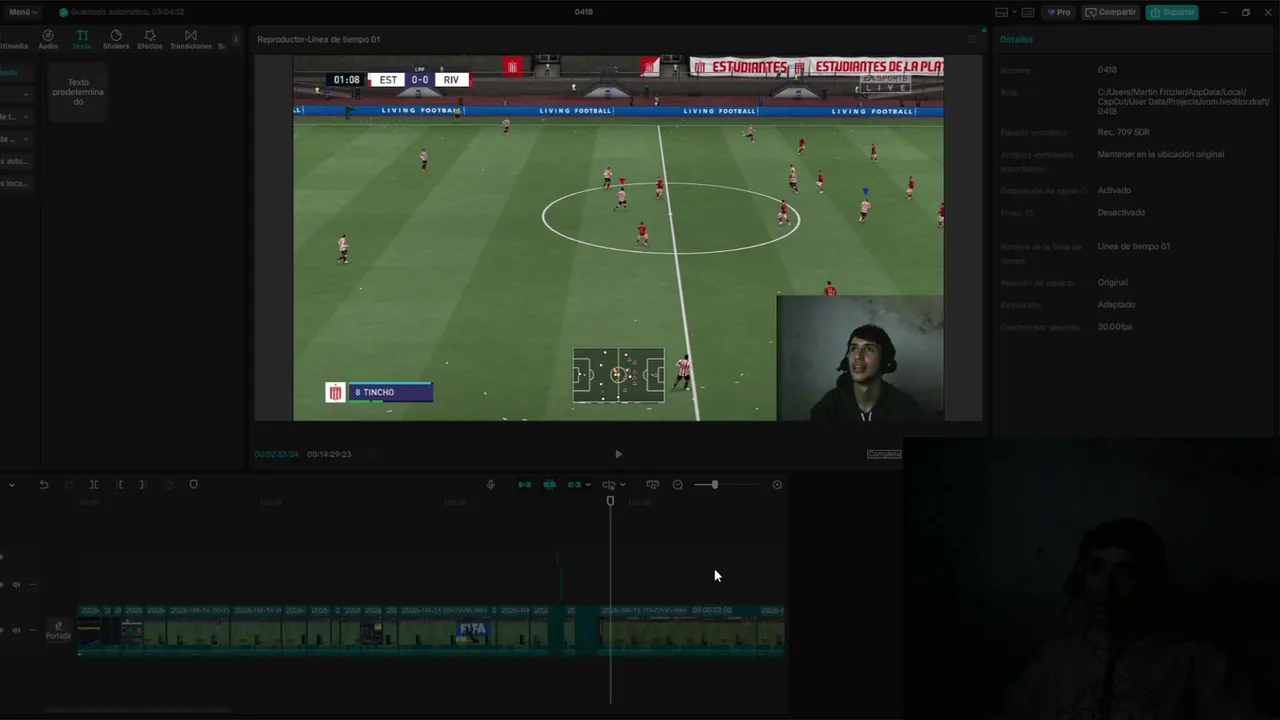Open the Menú dropdown
1280x720 pixels.
(x=22, y=12)
